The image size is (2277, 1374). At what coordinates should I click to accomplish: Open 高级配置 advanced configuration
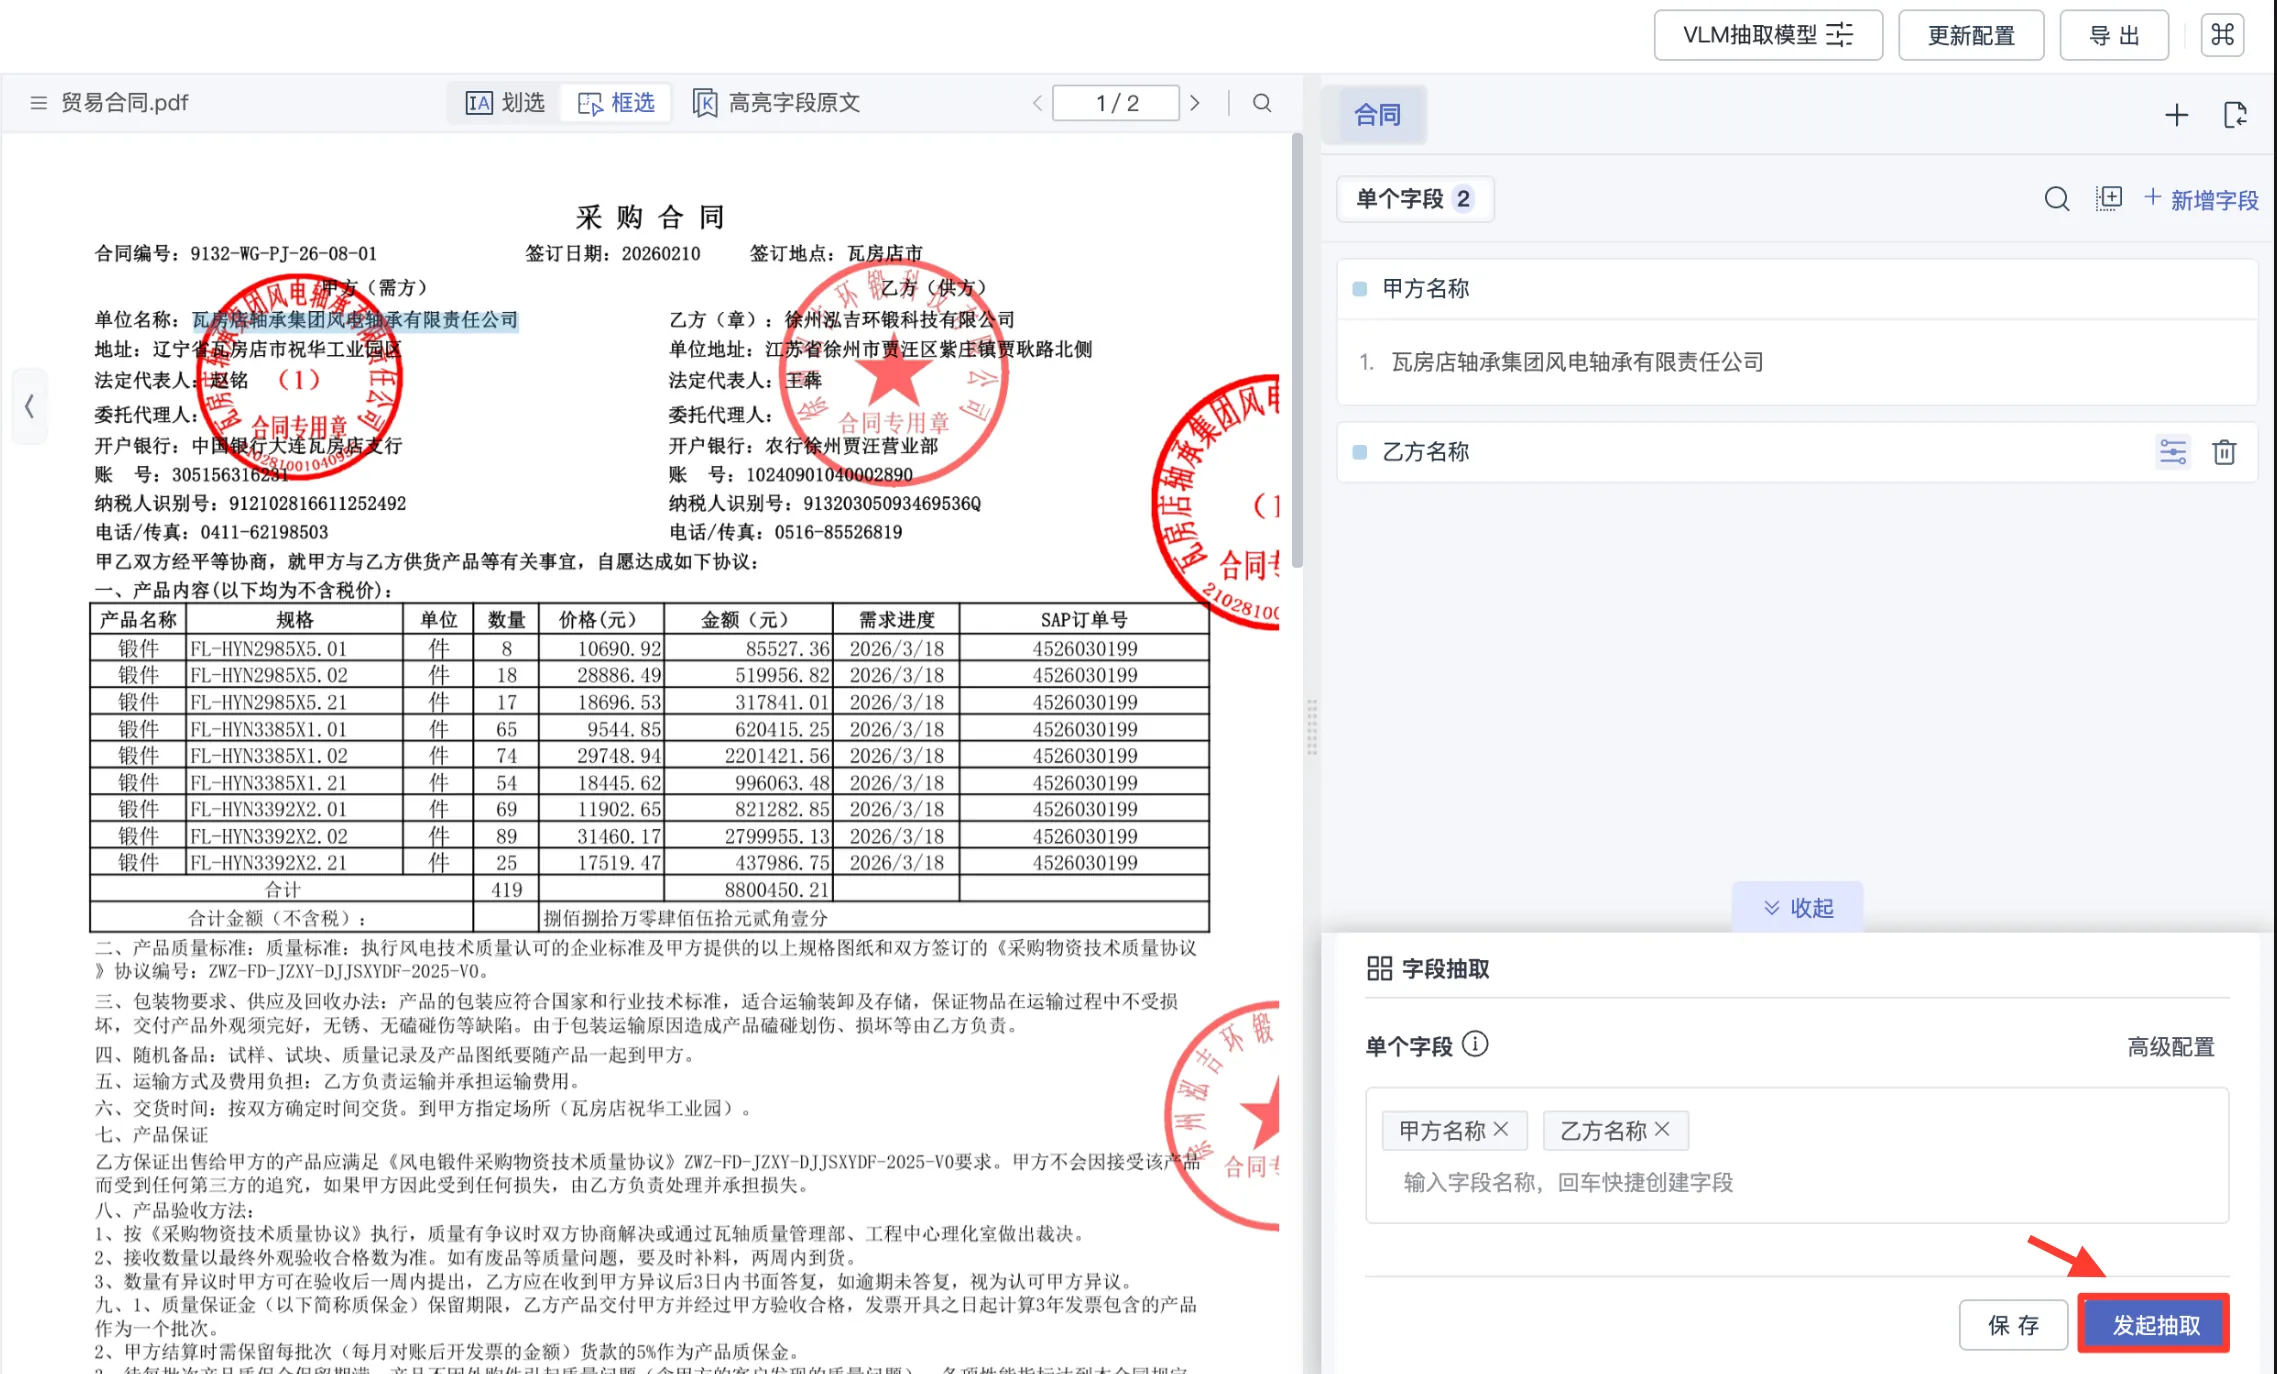click(2170, 1047)
